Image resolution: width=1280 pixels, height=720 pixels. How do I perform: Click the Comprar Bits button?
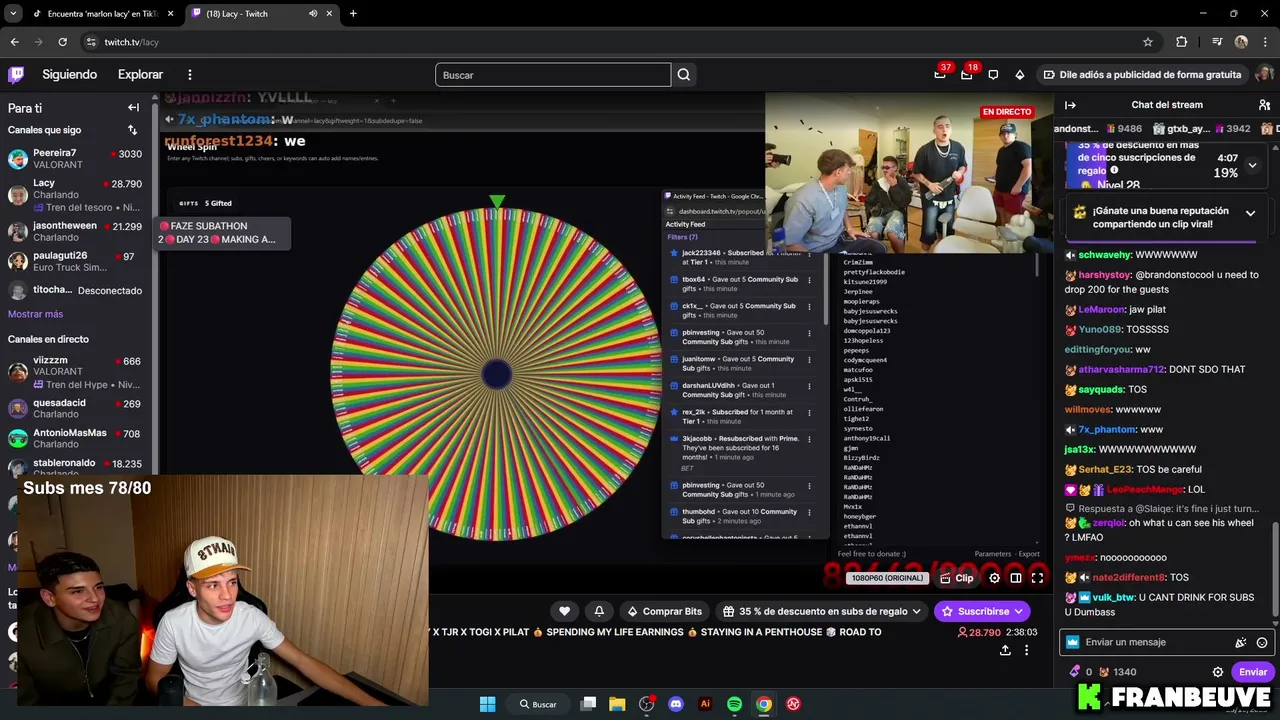point(664,611)
